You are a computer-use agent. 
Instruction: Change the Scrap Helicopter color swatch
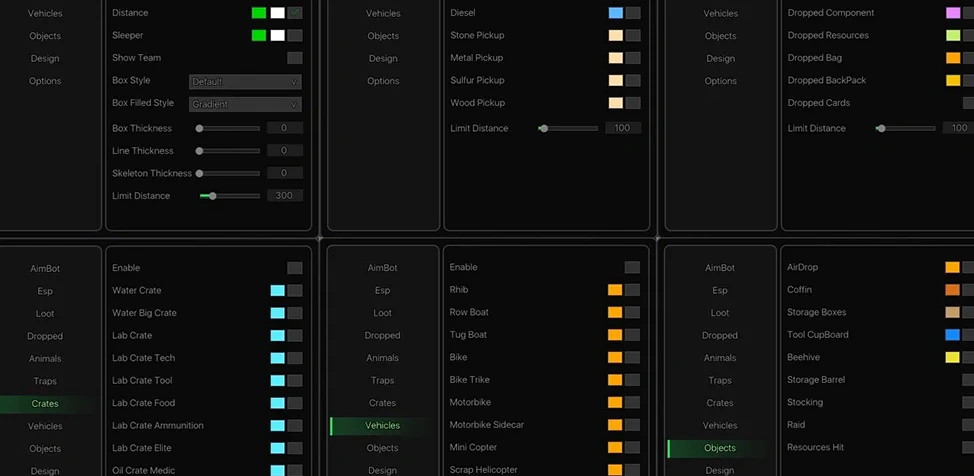click(x=615, y=470)
